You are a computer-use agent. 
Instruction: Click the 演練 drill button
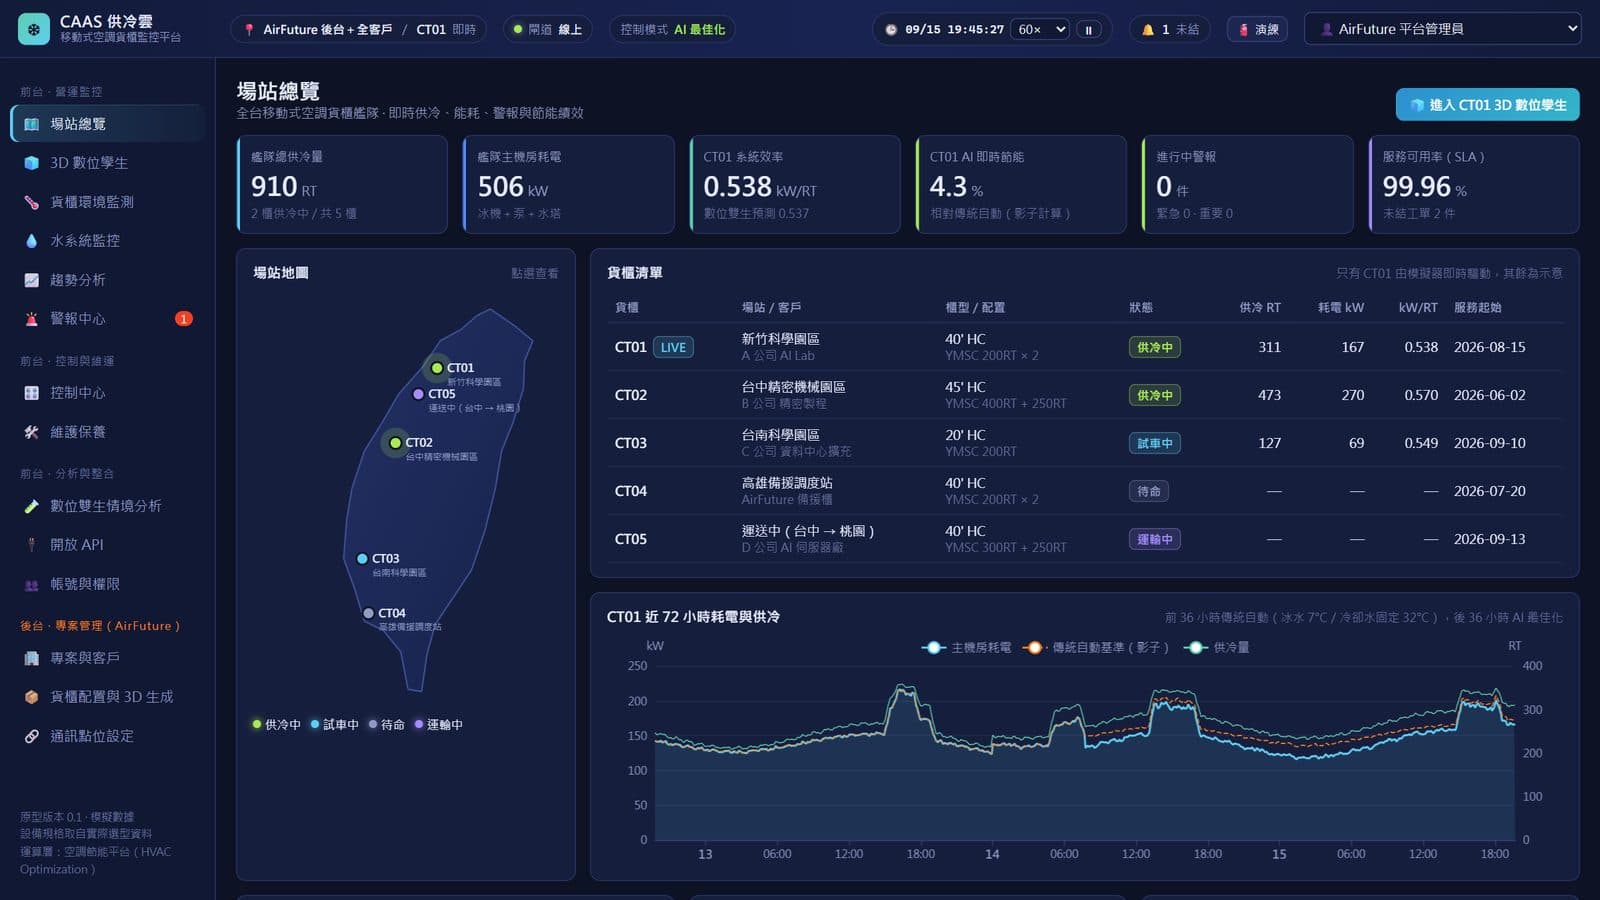(x=1257, y=30)
